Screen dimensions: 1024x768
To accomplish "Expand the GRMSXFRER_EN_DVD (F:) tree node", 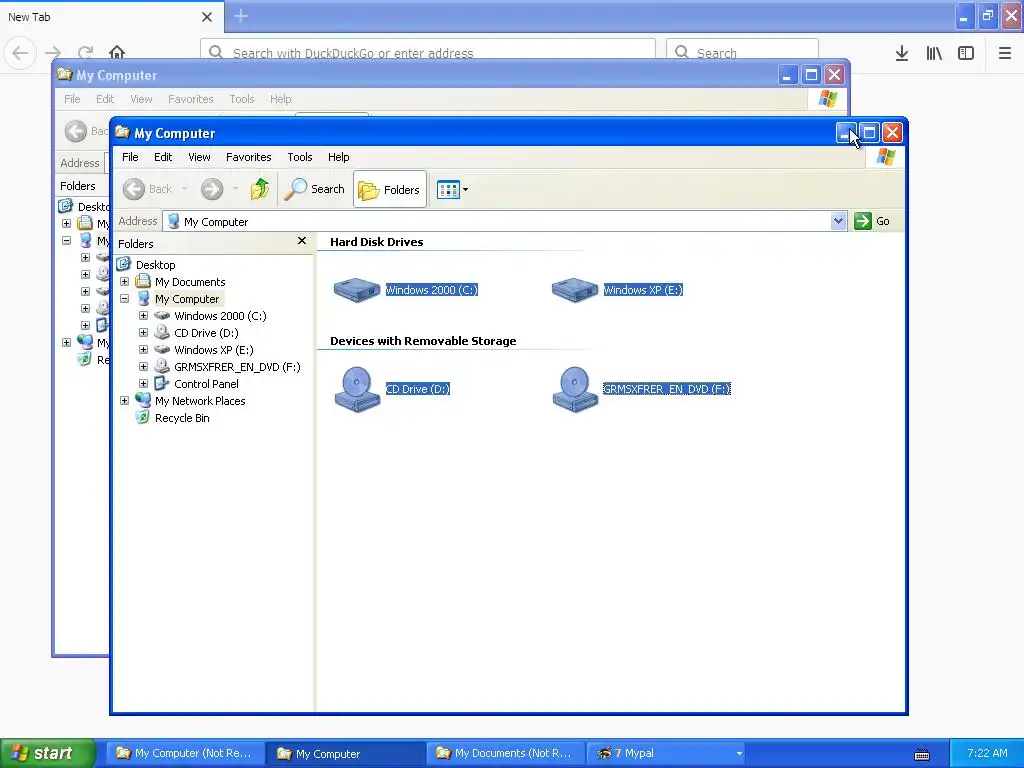I will click(143, 366).
